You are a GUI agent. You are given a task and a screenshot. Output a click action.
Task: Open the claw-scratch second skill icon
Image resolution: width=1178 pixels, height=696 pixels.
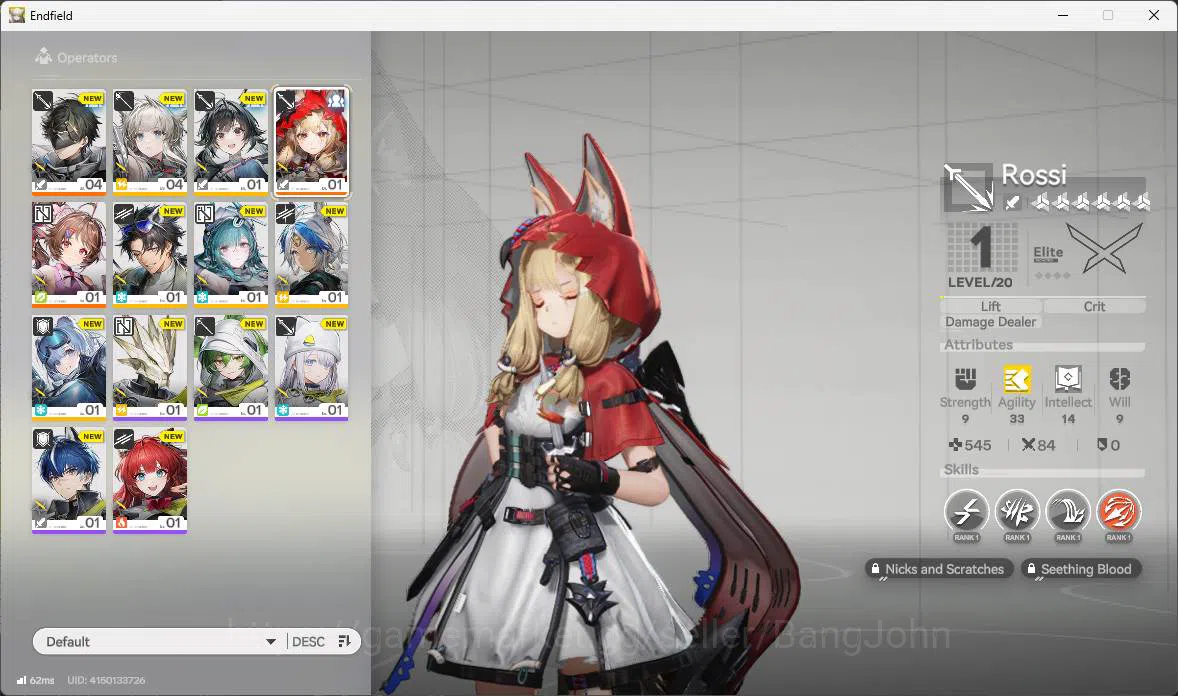coord(1017,512)
